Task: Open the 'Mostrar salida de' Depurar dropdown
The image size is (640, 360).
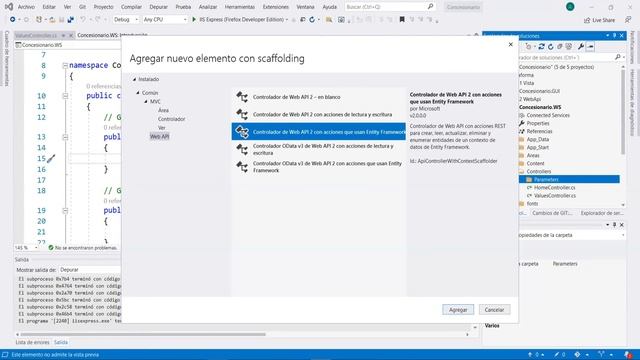Action: (x=90, y=270)
